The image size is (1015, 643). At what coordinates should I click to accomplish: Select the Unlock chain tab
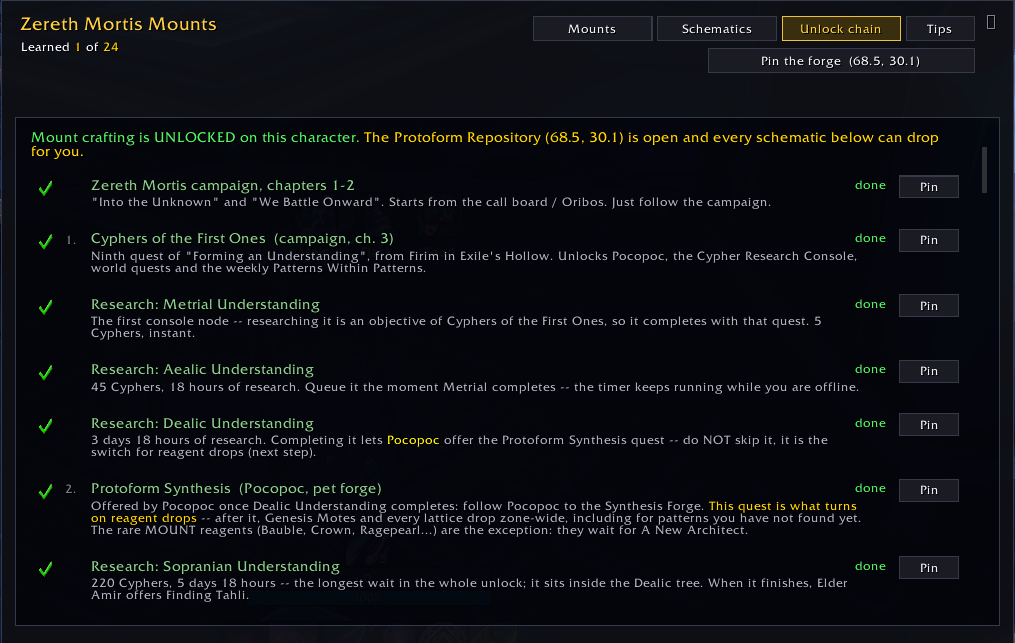tap(841, 28)
